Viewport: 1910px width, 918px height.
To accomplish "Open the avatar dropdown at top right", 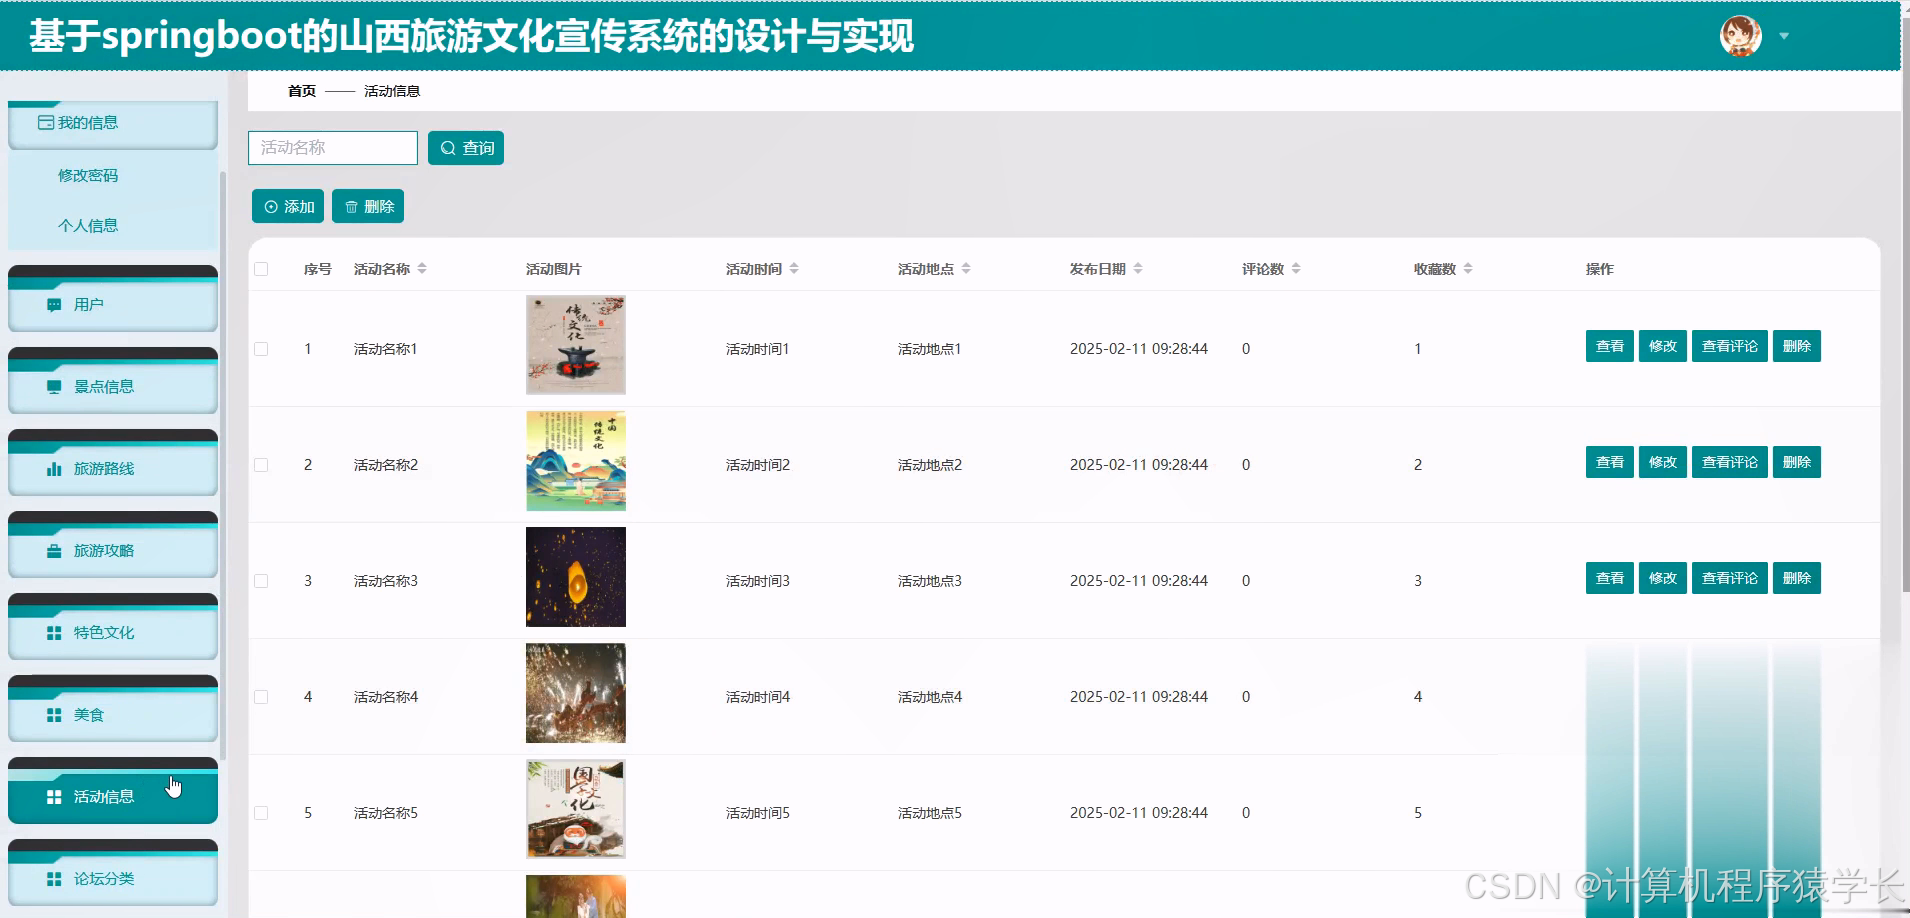I will click(x=1784, y=36).
